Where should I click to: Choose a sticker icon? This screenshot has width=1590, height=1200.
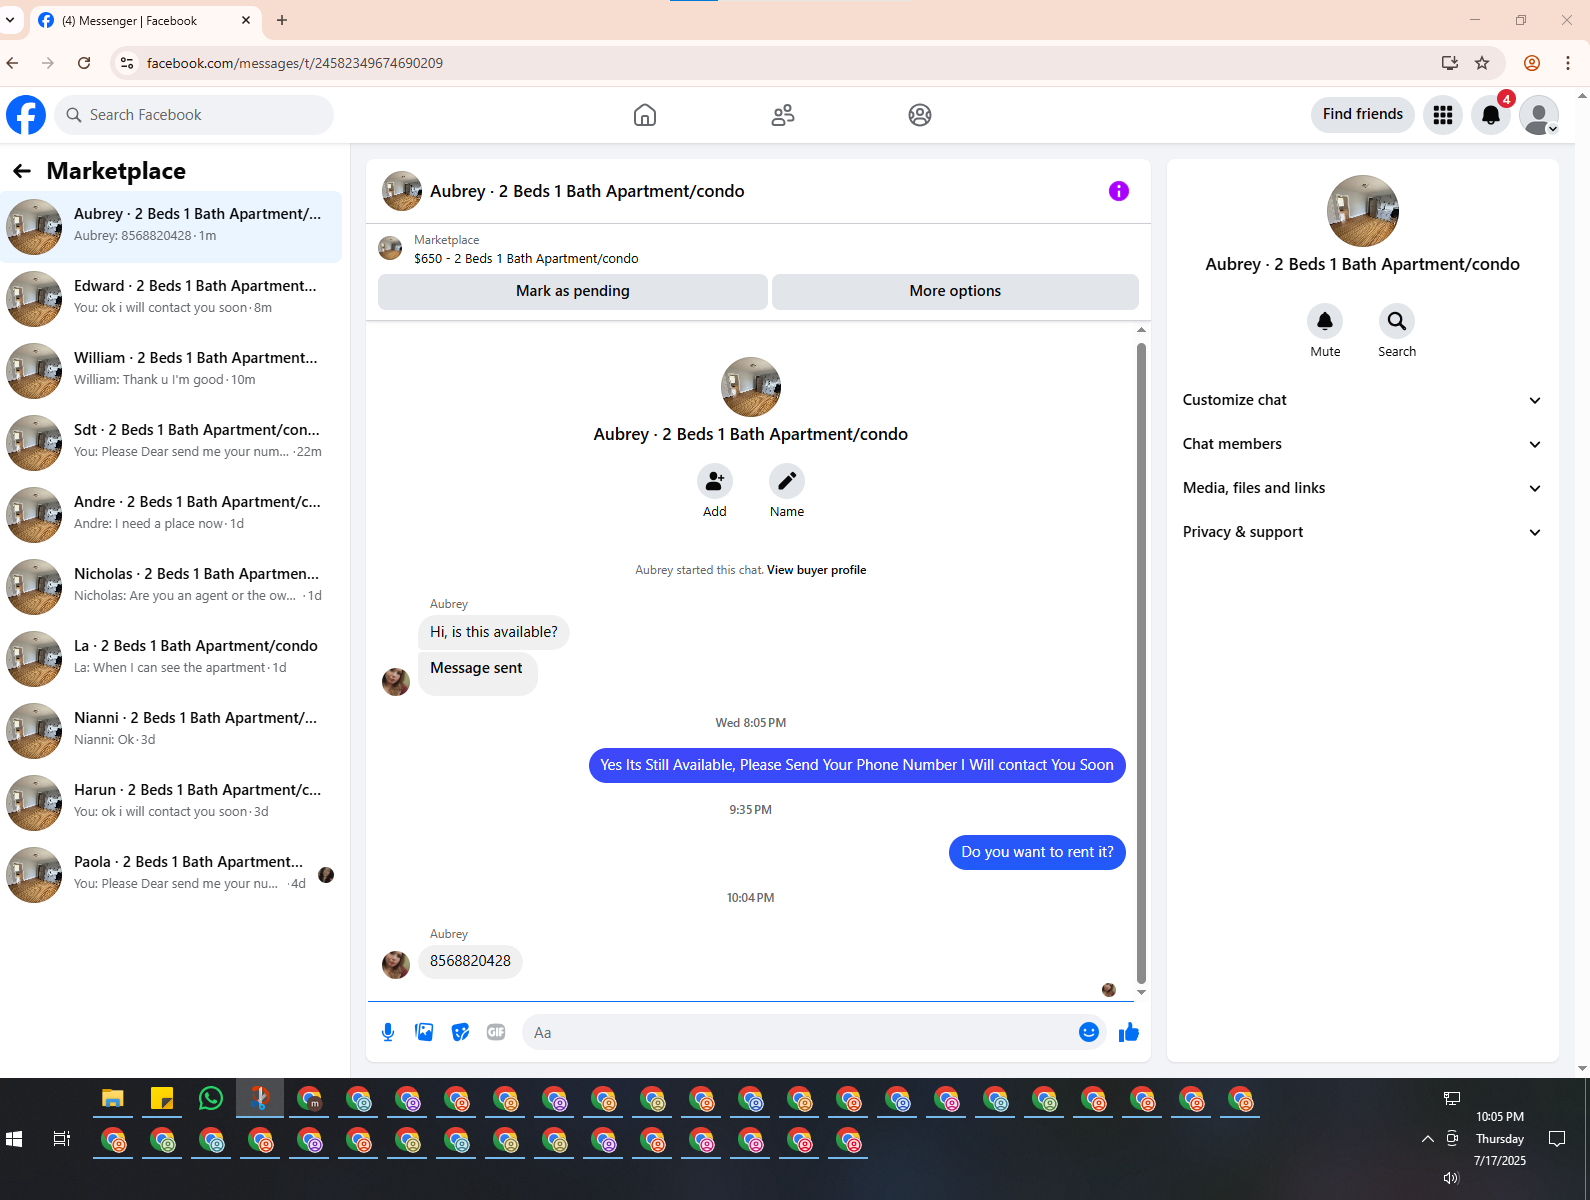(460, 1032)
